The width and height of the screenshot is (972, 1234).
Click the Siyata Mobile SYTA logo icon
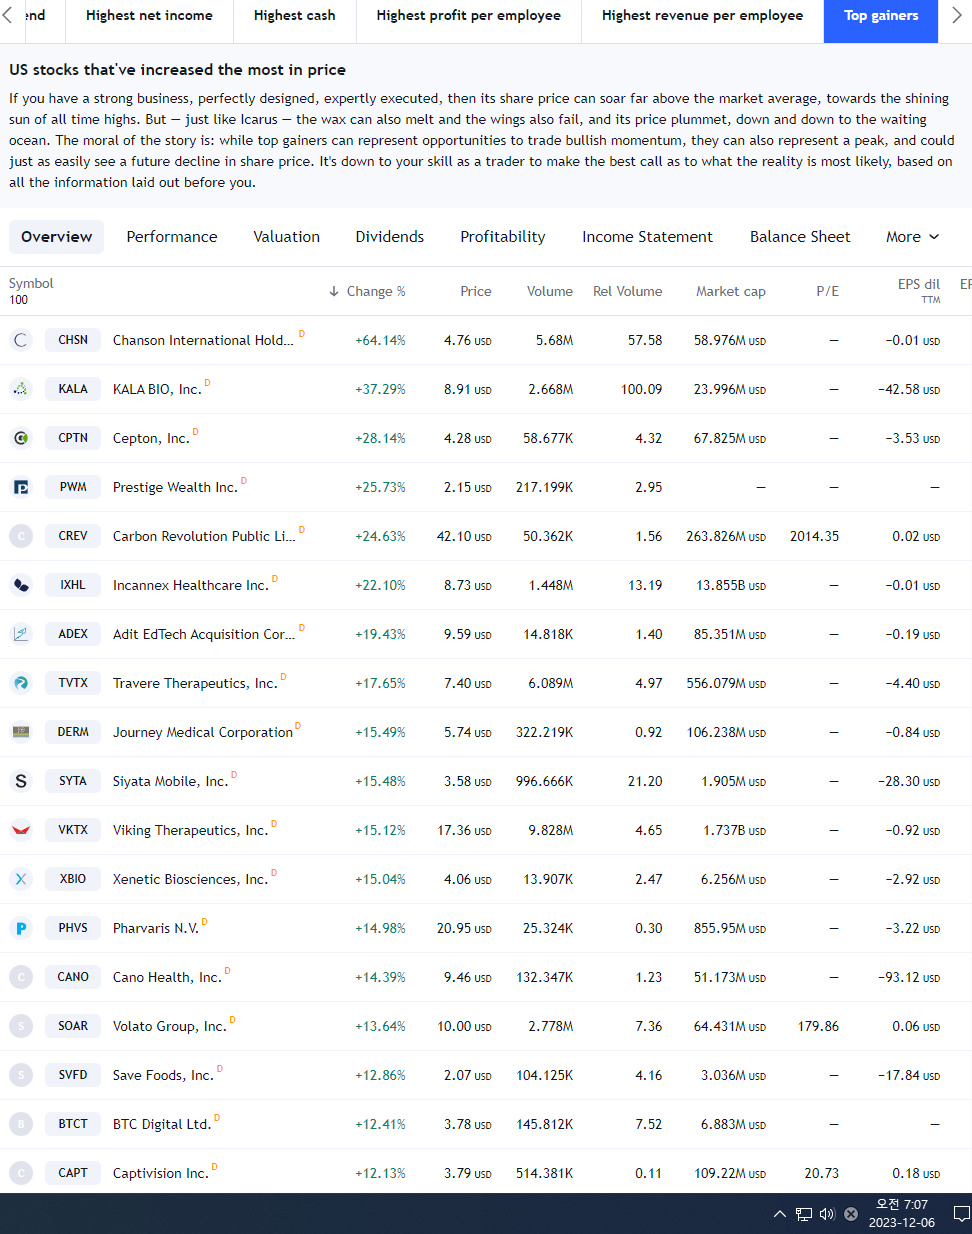21,781
